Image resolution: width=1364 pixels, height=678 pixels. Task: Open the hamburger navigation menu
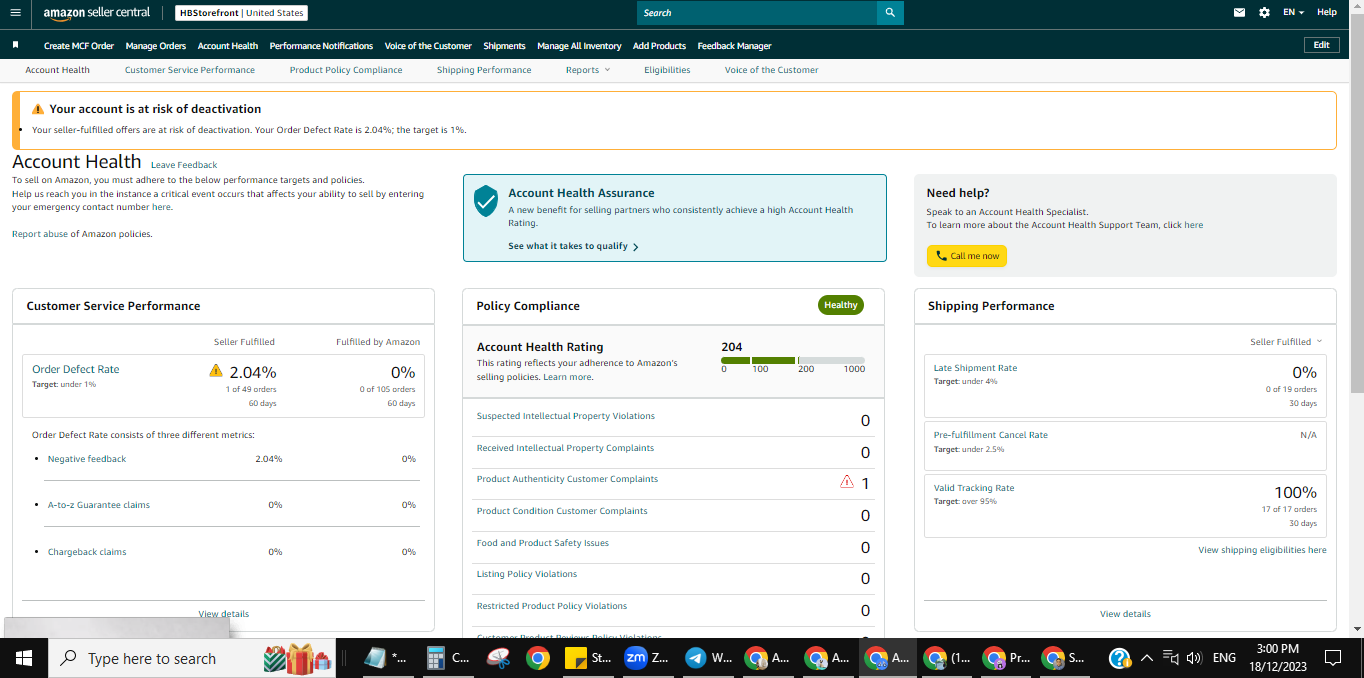(14, 13)
